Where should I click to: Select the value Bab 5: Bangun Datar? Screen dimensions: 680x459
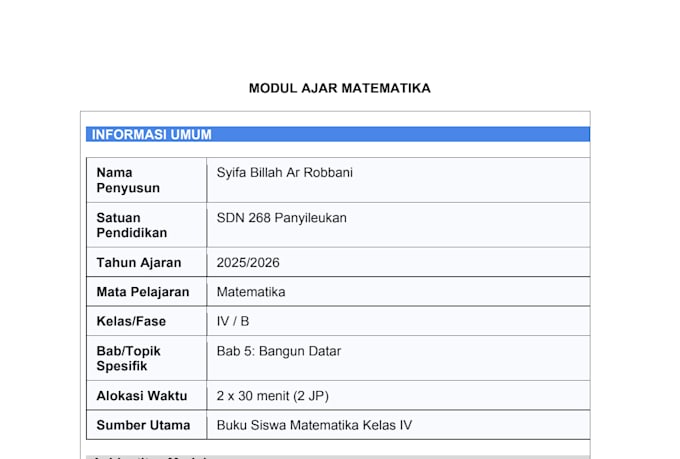[x=279, y=351]
